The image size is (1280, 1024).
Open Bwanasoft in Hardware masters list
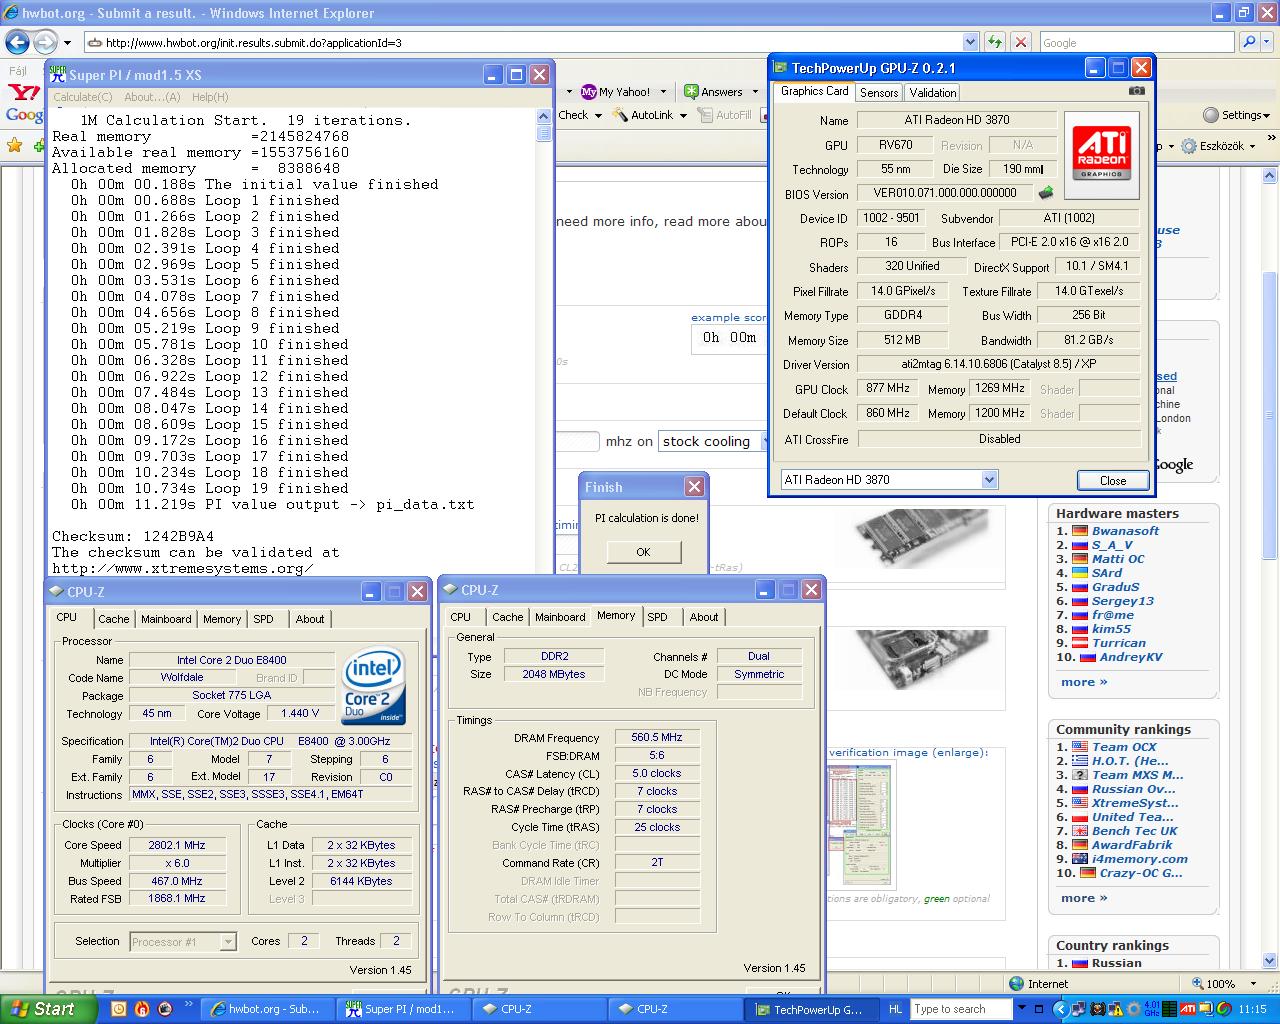1125,531
